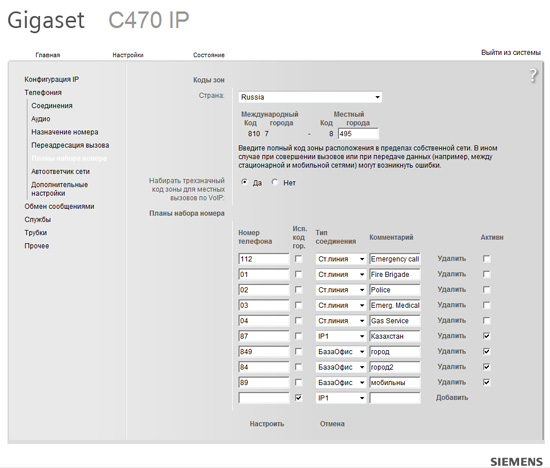
Task: Click Удалить for город2 row
Action: tap(451, 367)
